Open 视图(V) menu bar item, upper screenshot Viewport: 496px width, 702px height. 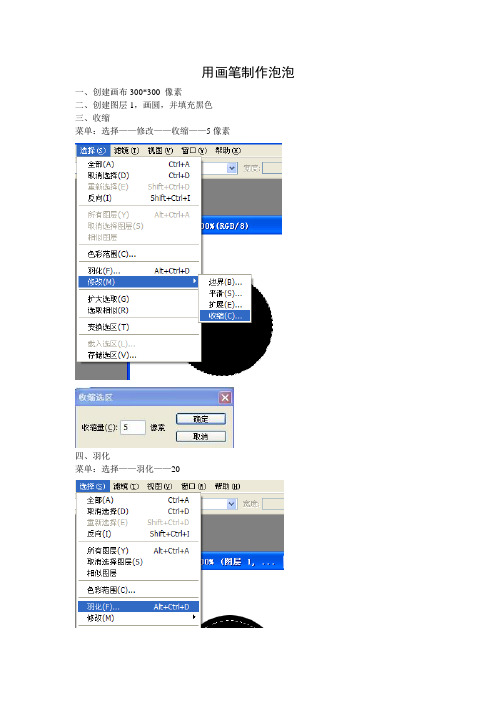tap(160, 150)
